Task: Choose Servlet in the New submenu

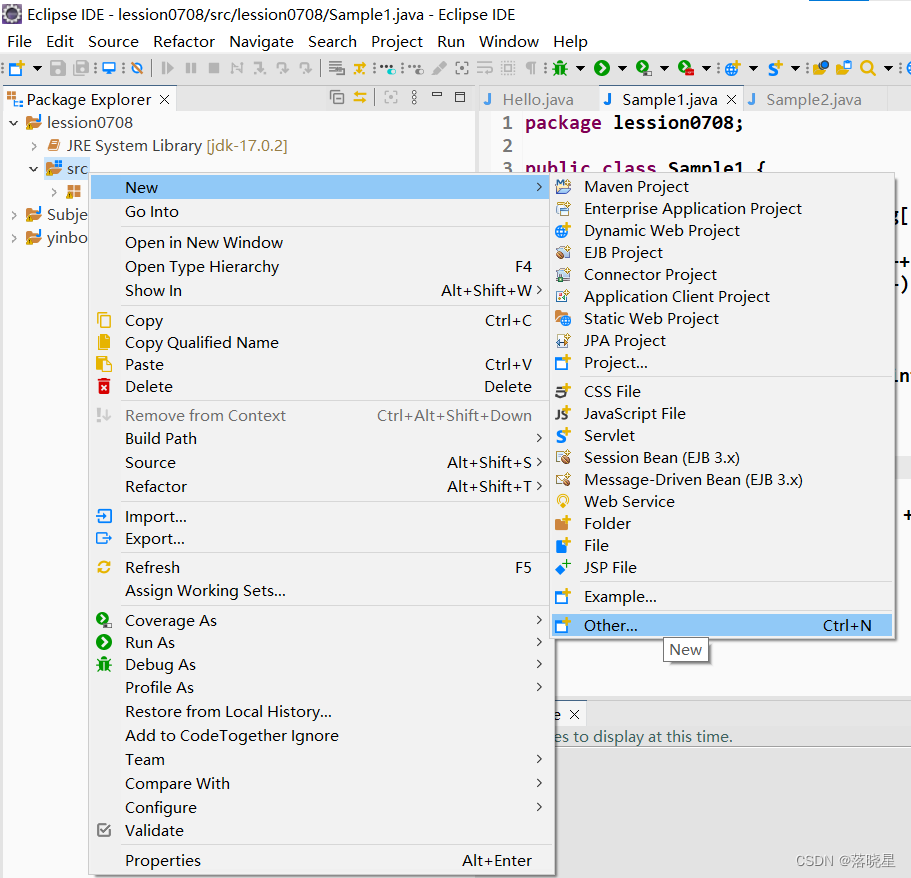Action: click(722, 435)
